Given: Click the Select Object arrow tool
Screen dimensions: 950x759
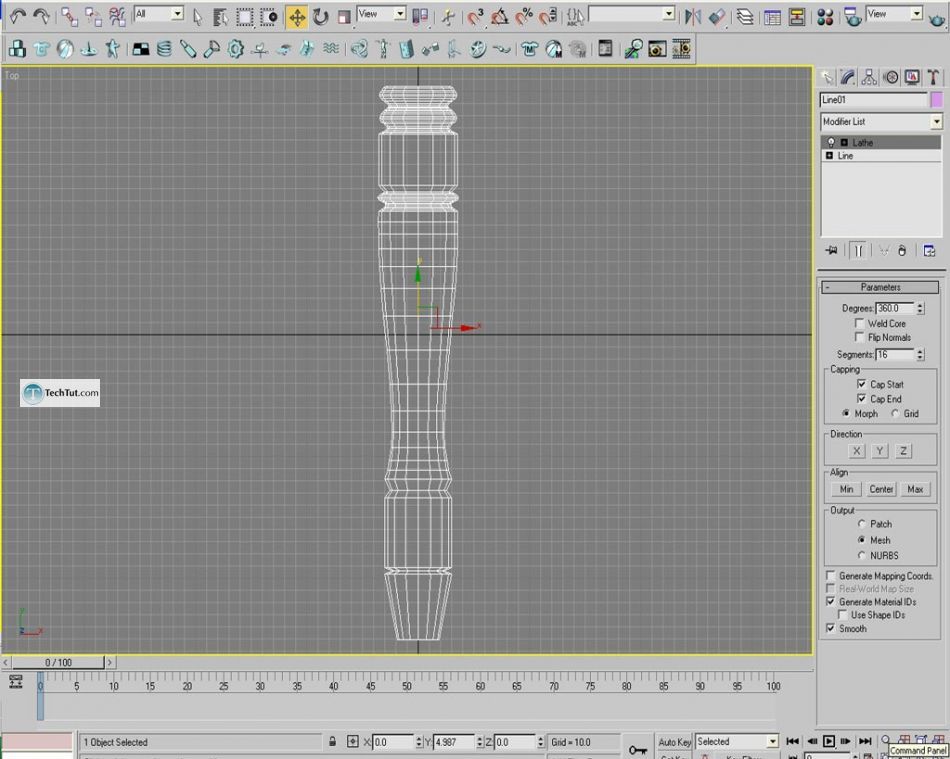Looking at the screenshot, I should tap(197, 17).
